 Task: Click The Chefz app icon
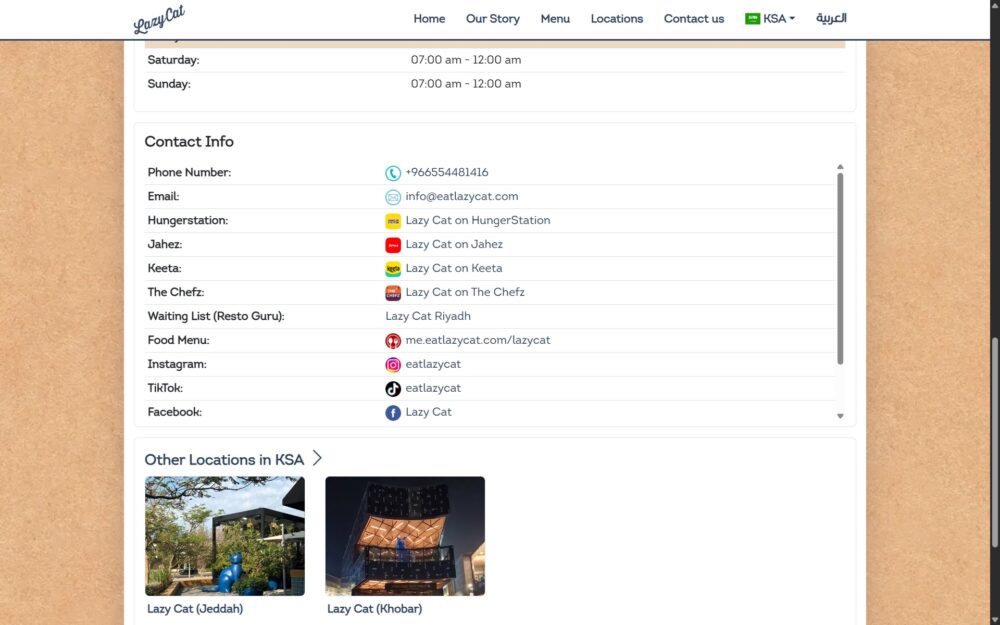point(393,293)
